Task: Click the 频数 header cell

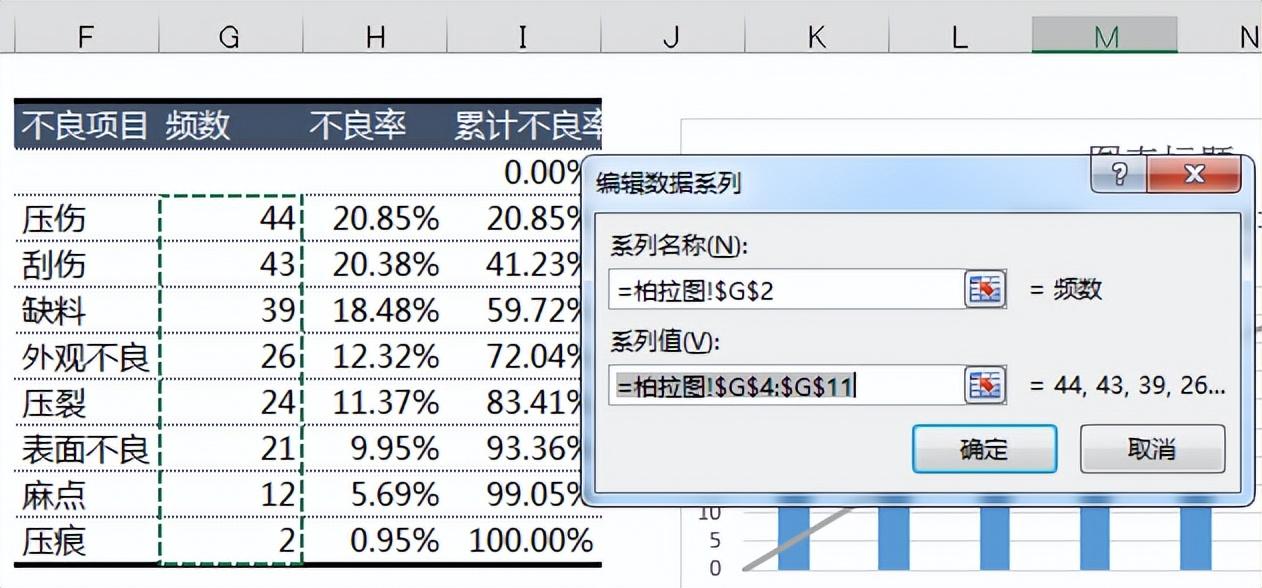Action: tap(229, 125)
